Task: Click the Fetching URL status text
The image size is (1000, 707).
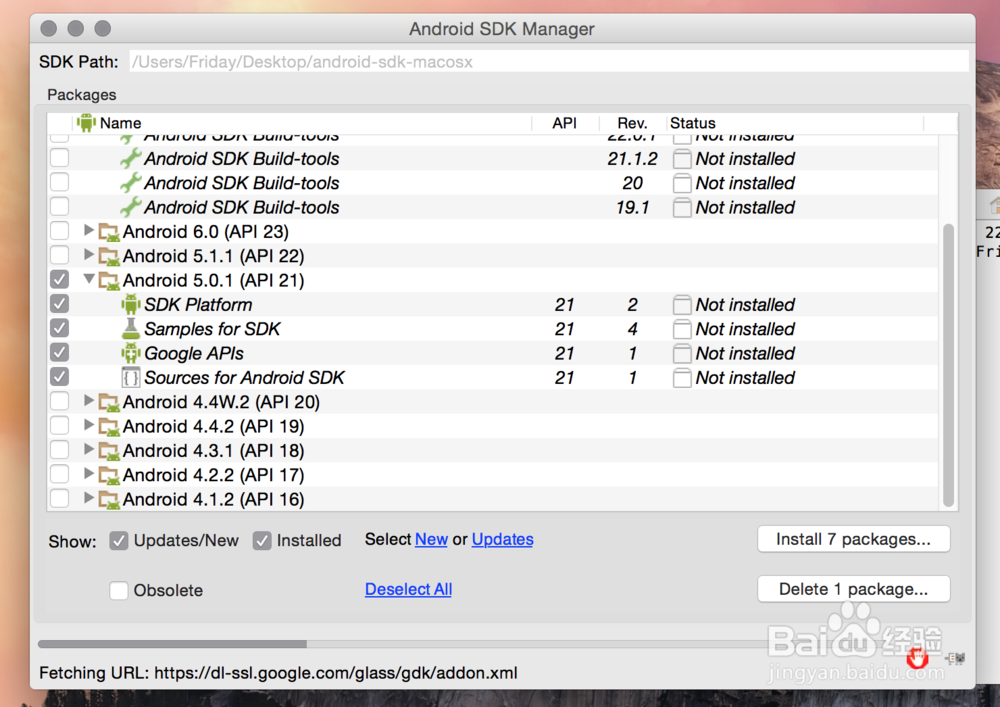Action: pos(278,673)
